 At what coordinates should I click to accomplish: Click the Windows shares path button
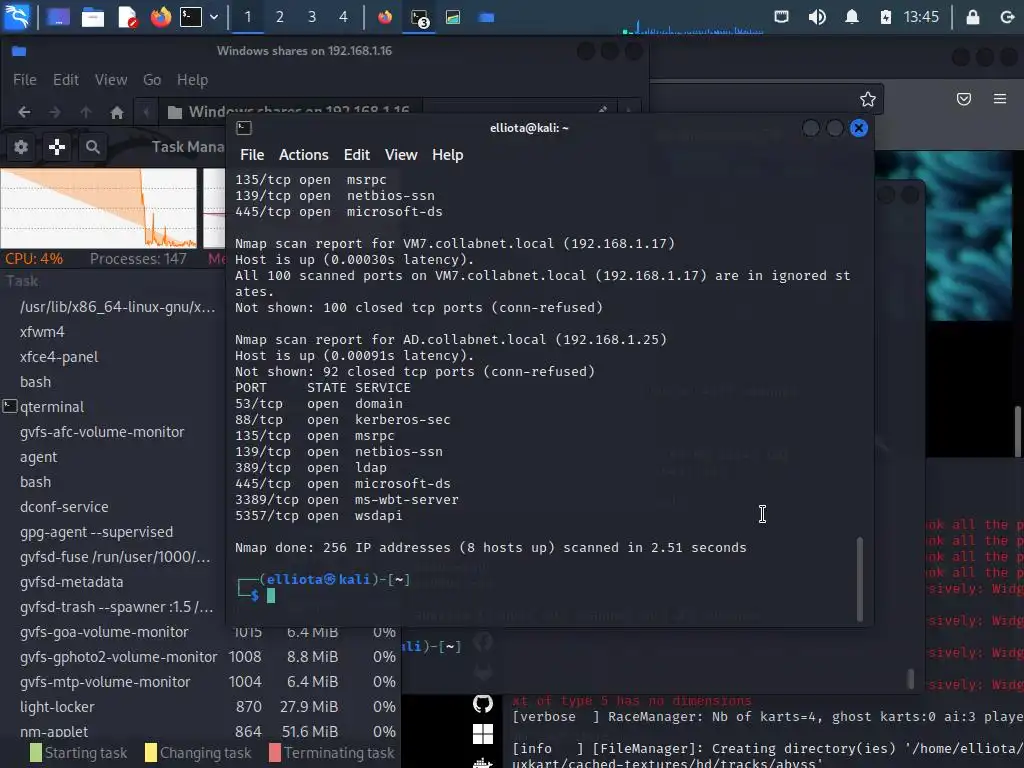(x=290, y=112)
